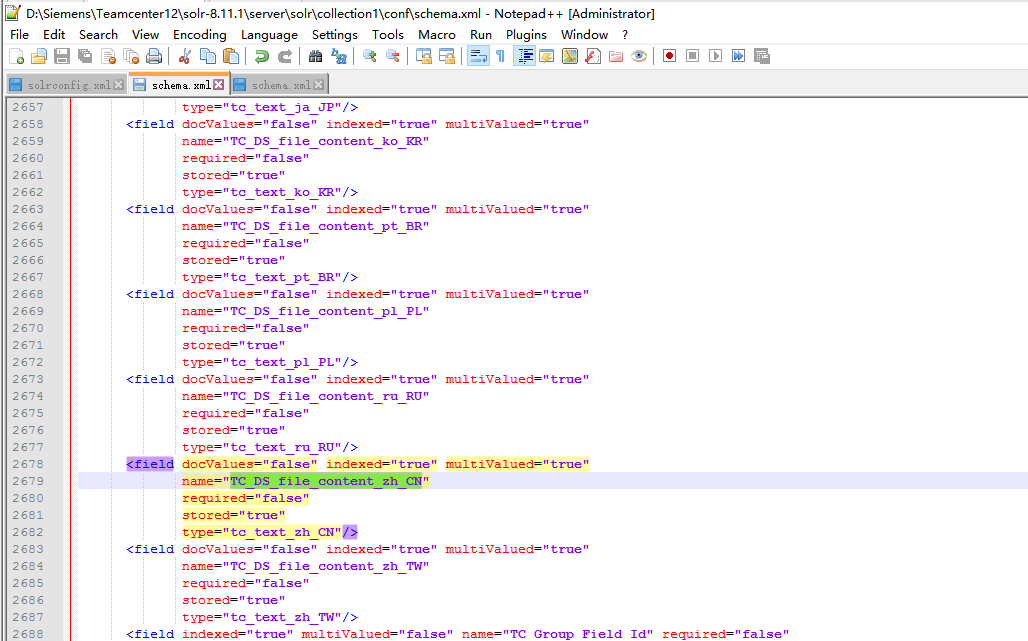Start macro recording with the red dot
The width and height of the screenshot is (1028, 641).
[x=669, y=56]
